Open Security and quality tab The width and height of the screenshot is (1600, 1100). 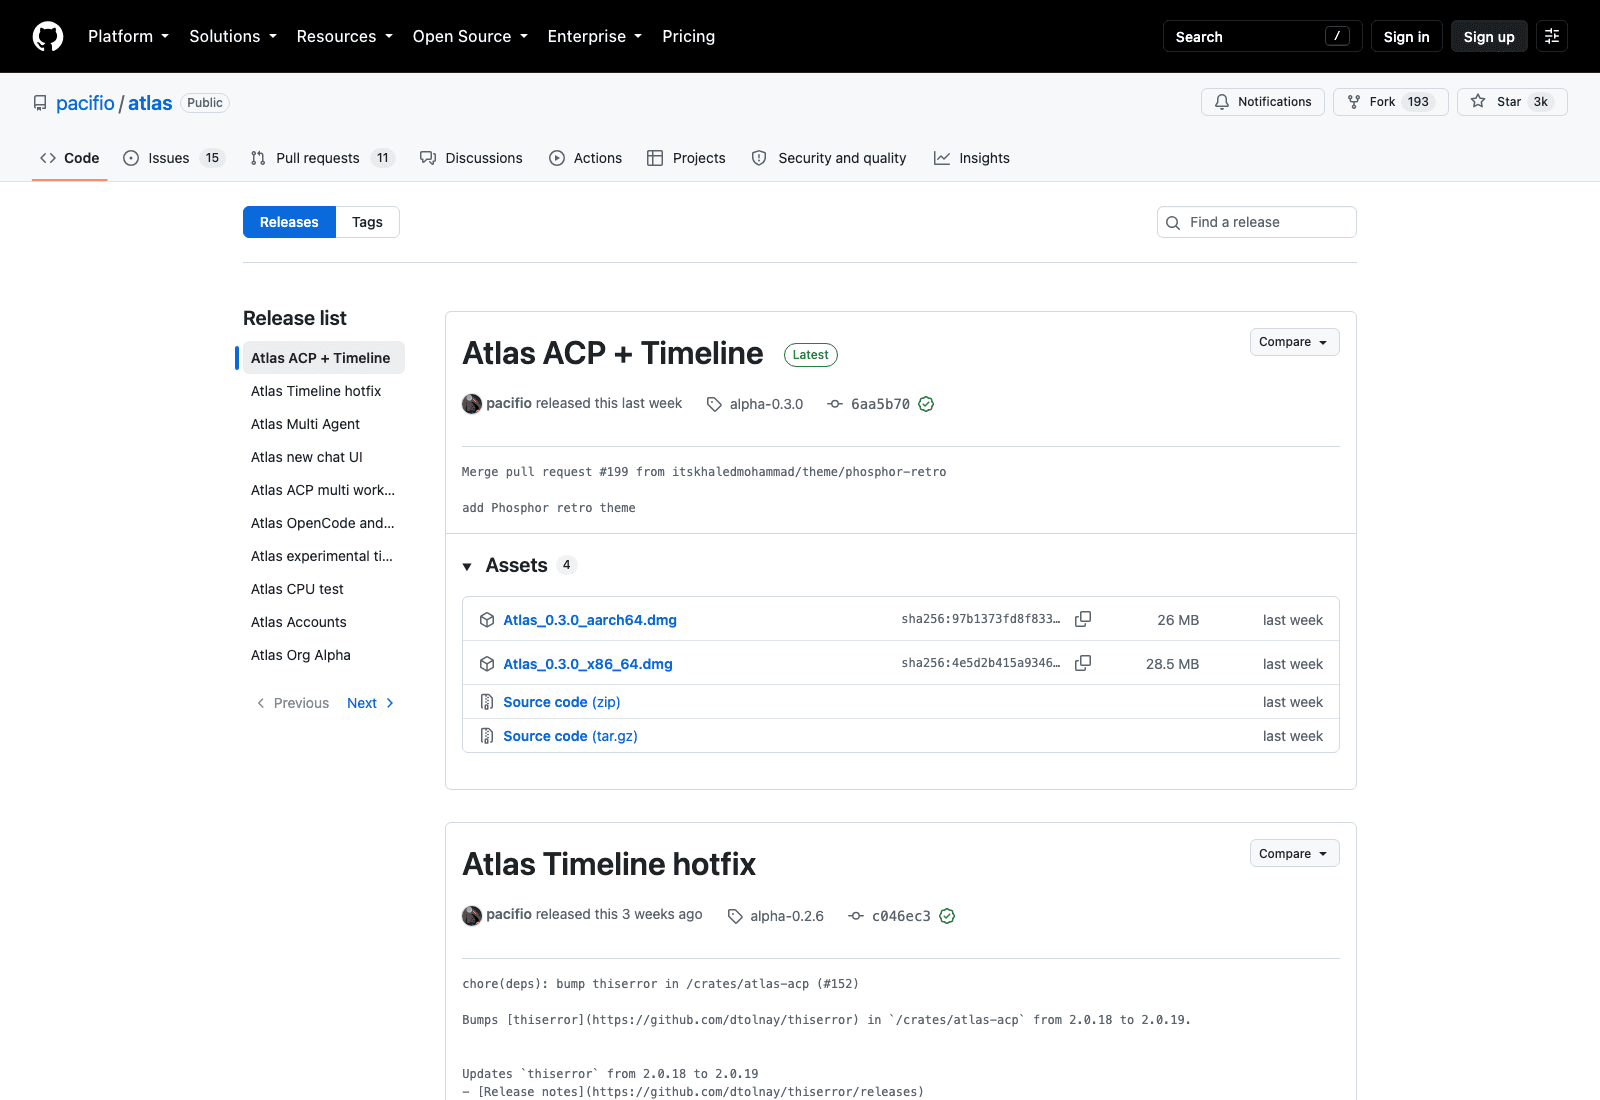point(829,158)
